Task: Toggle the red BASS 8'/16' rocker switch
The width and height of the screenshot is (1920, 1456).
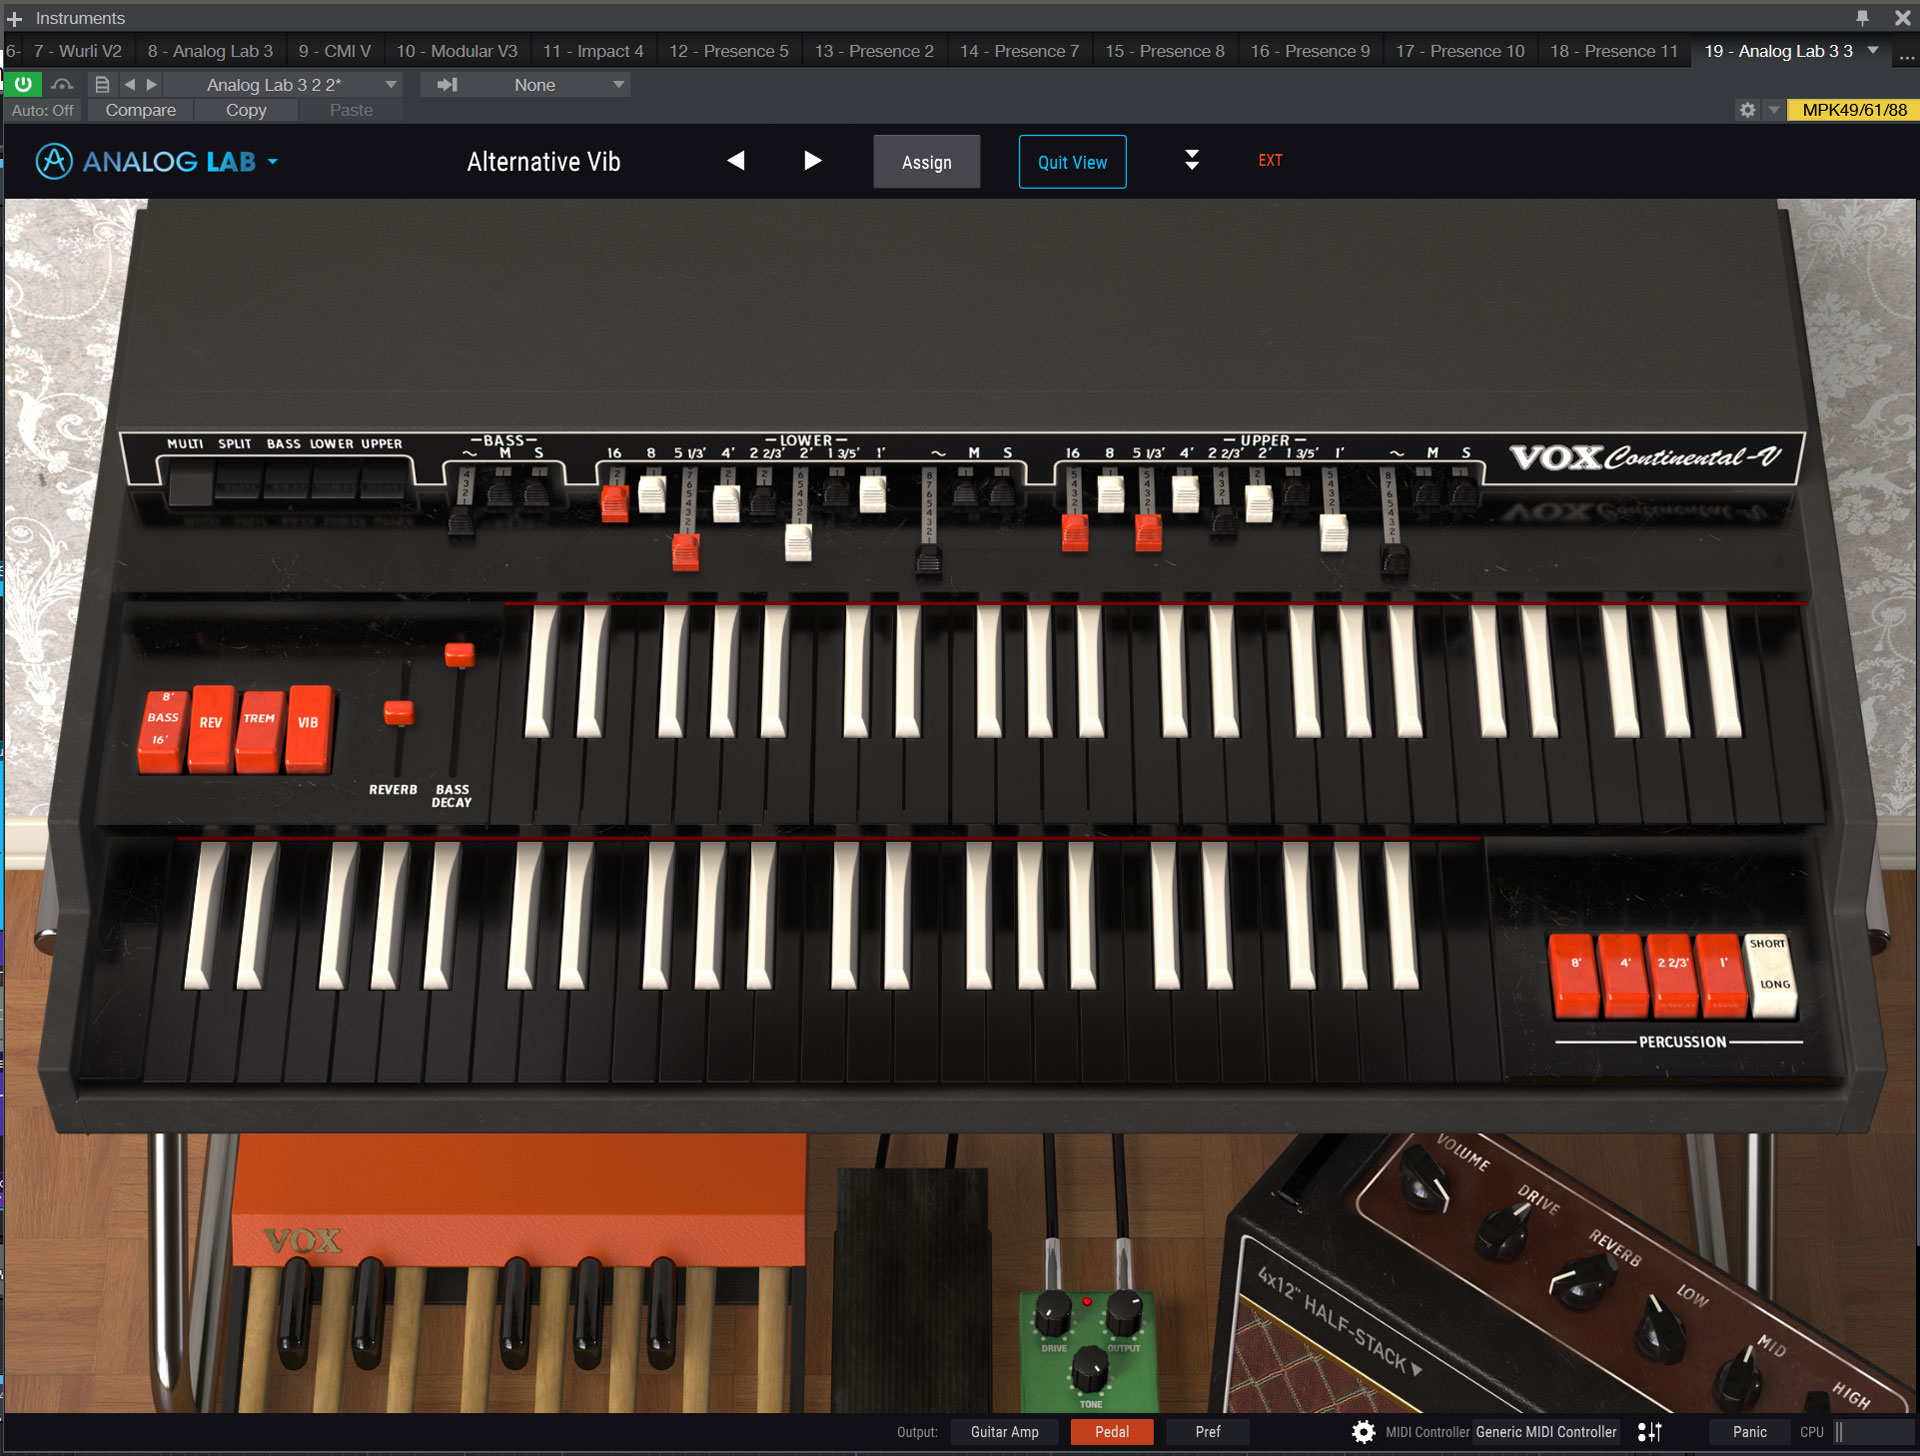Action: click(162, 730)
